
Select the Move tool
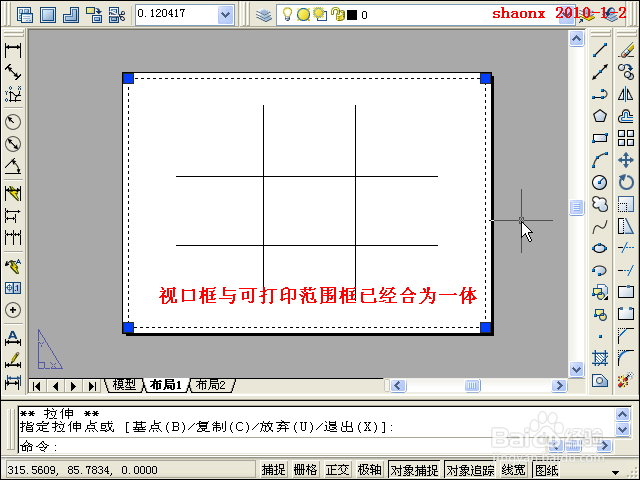(x=626, y=160)
